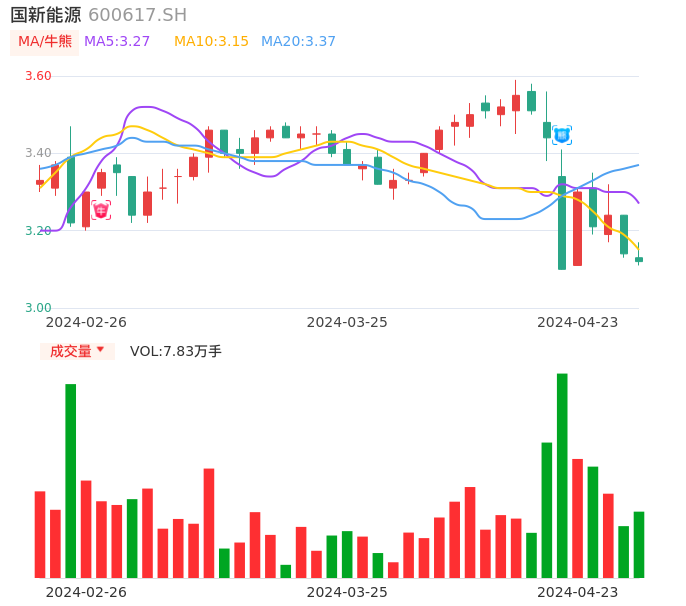This screenshot has width=686, height=606.
Task: Click the pink bull marker icon on chart
Action: (x=101, y=210)
